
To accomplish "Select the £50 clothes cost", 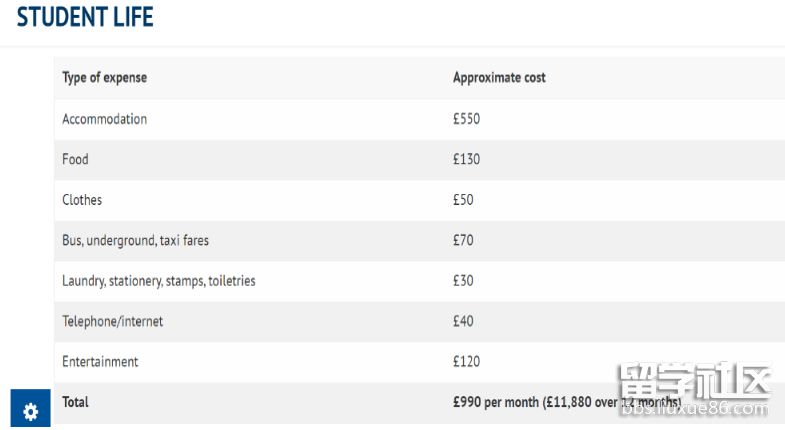I will click(463, 200).
